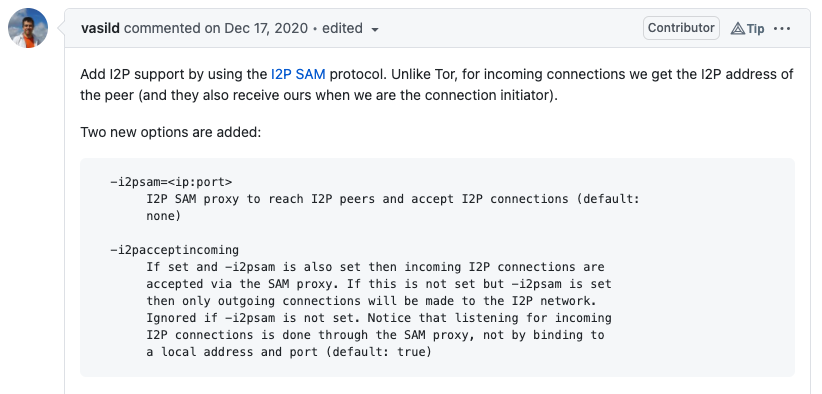The height and width of the screenshot is (394, 822).
Task: Open the Dec 17, 2020 timestamp permalink
Action: (266, 28)
